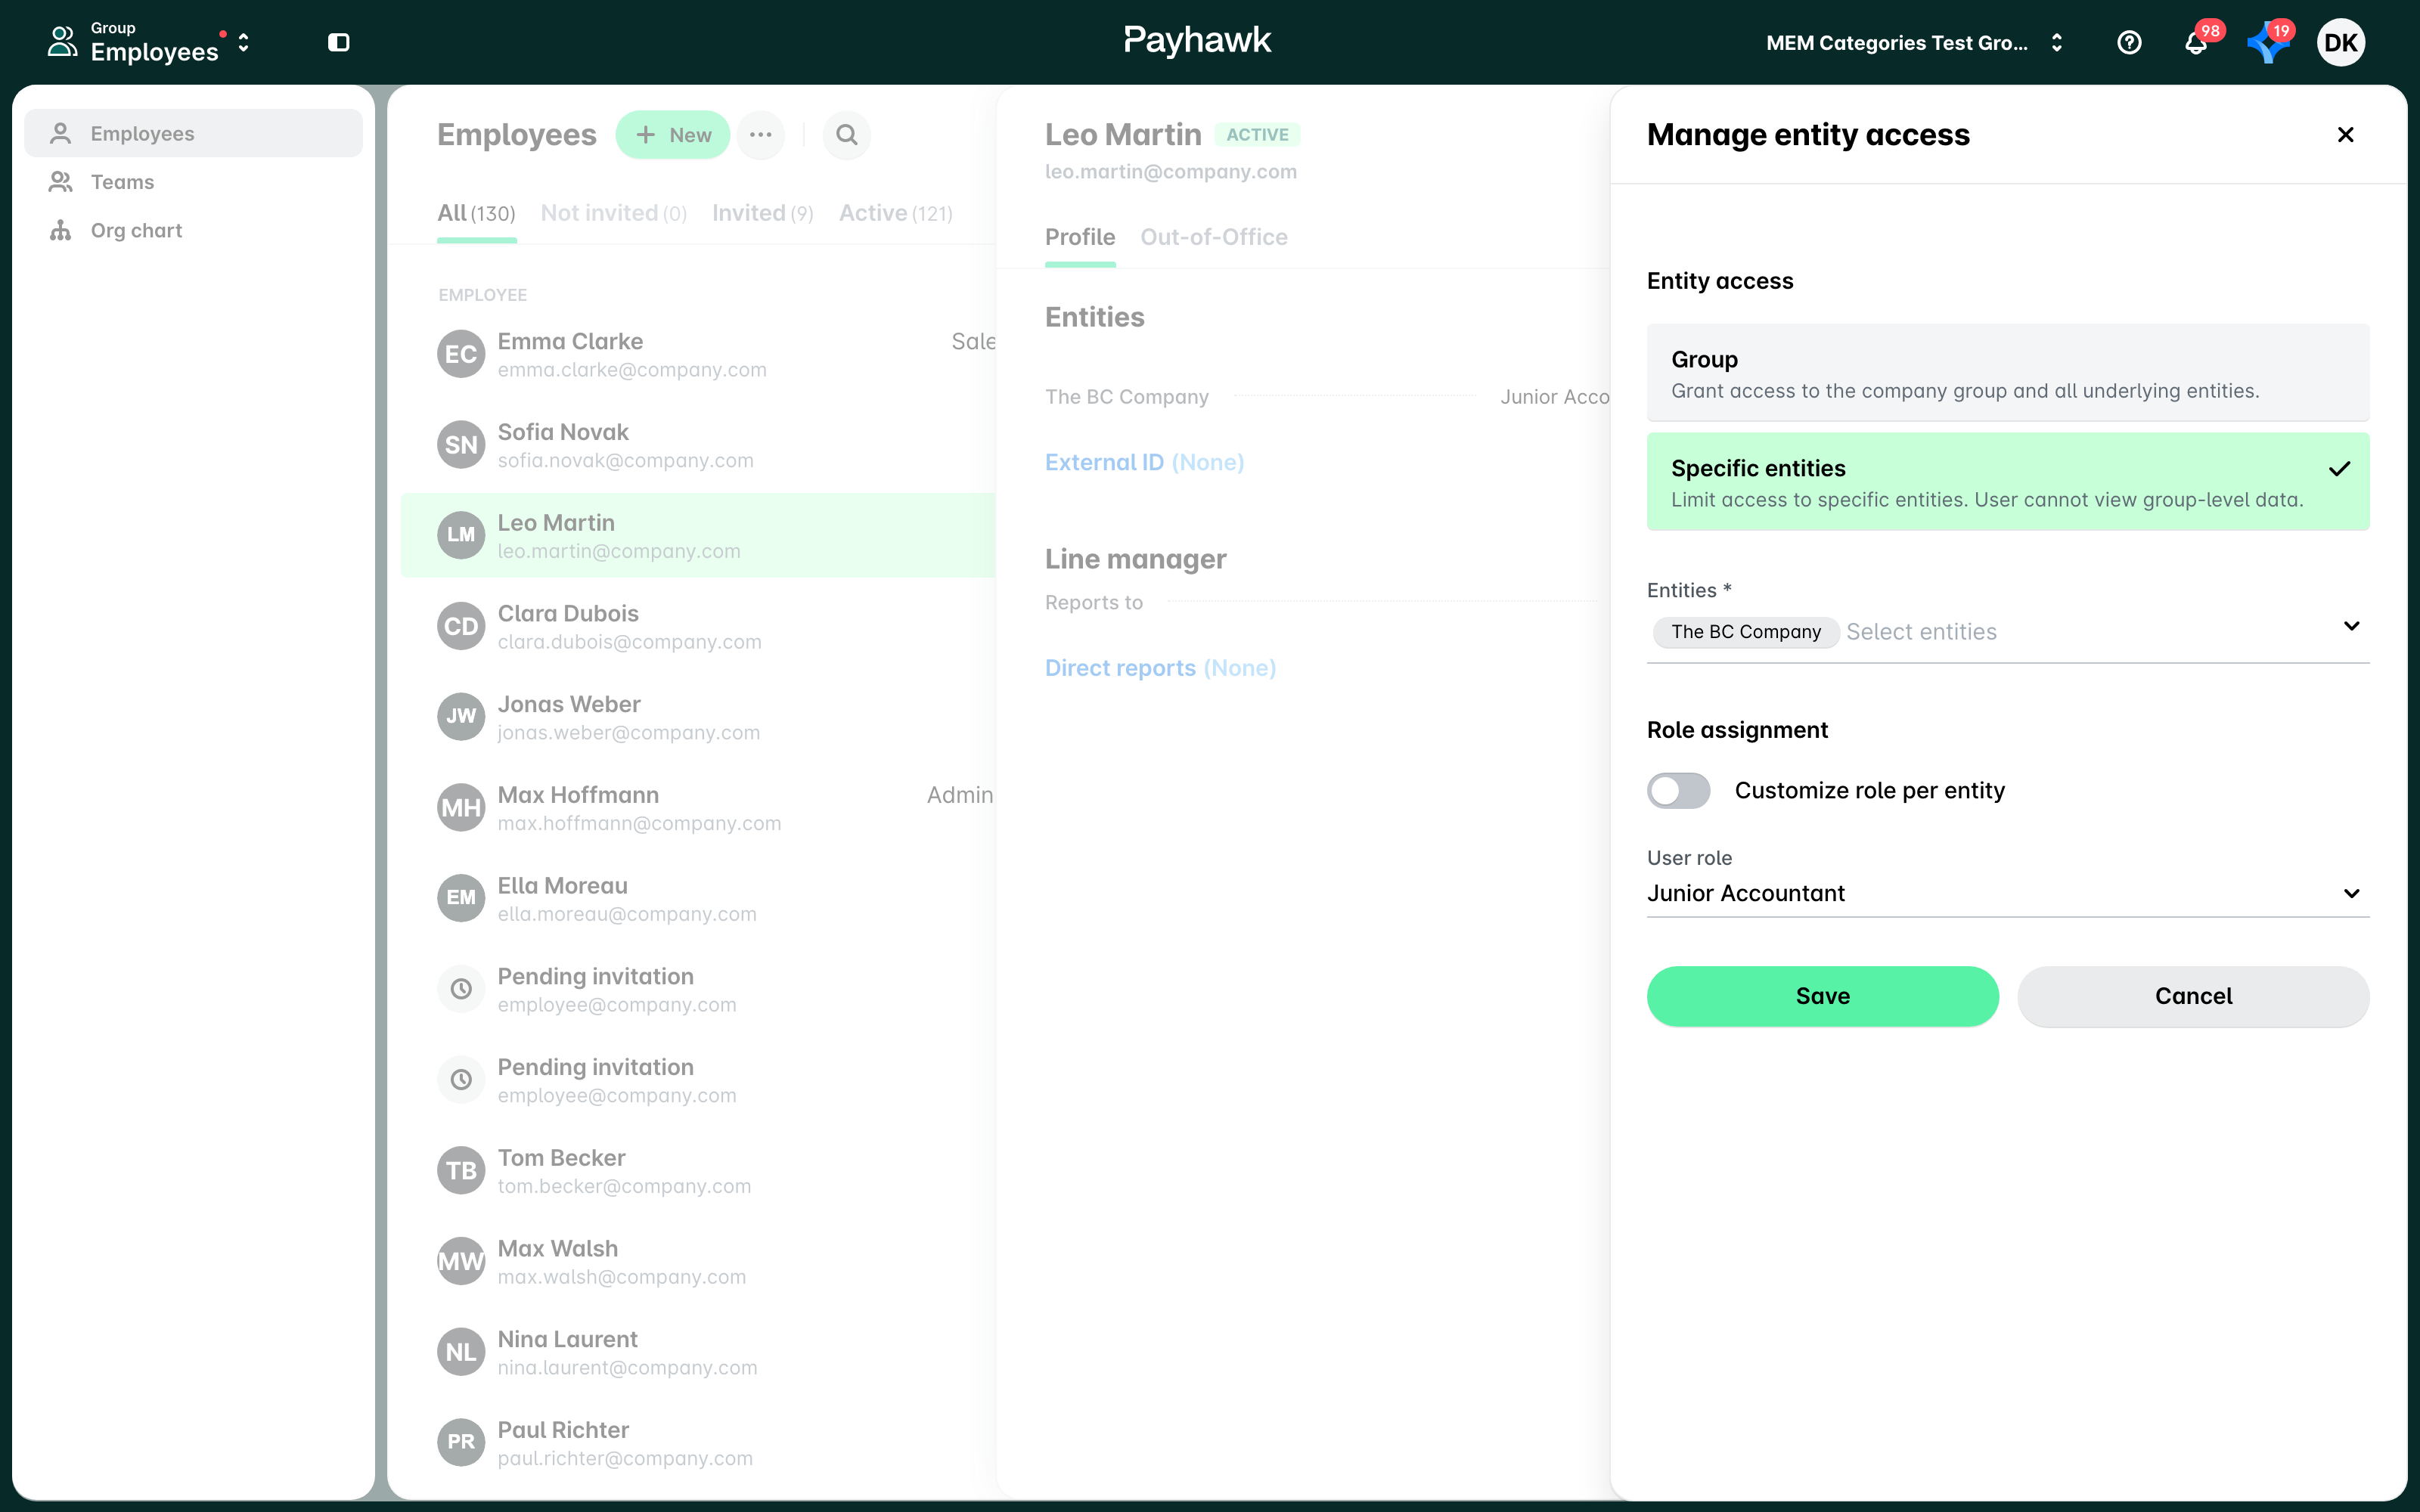Open the Direct reports (None) link
This screenshot has width=2420, height=1512.
[1160, 668]
